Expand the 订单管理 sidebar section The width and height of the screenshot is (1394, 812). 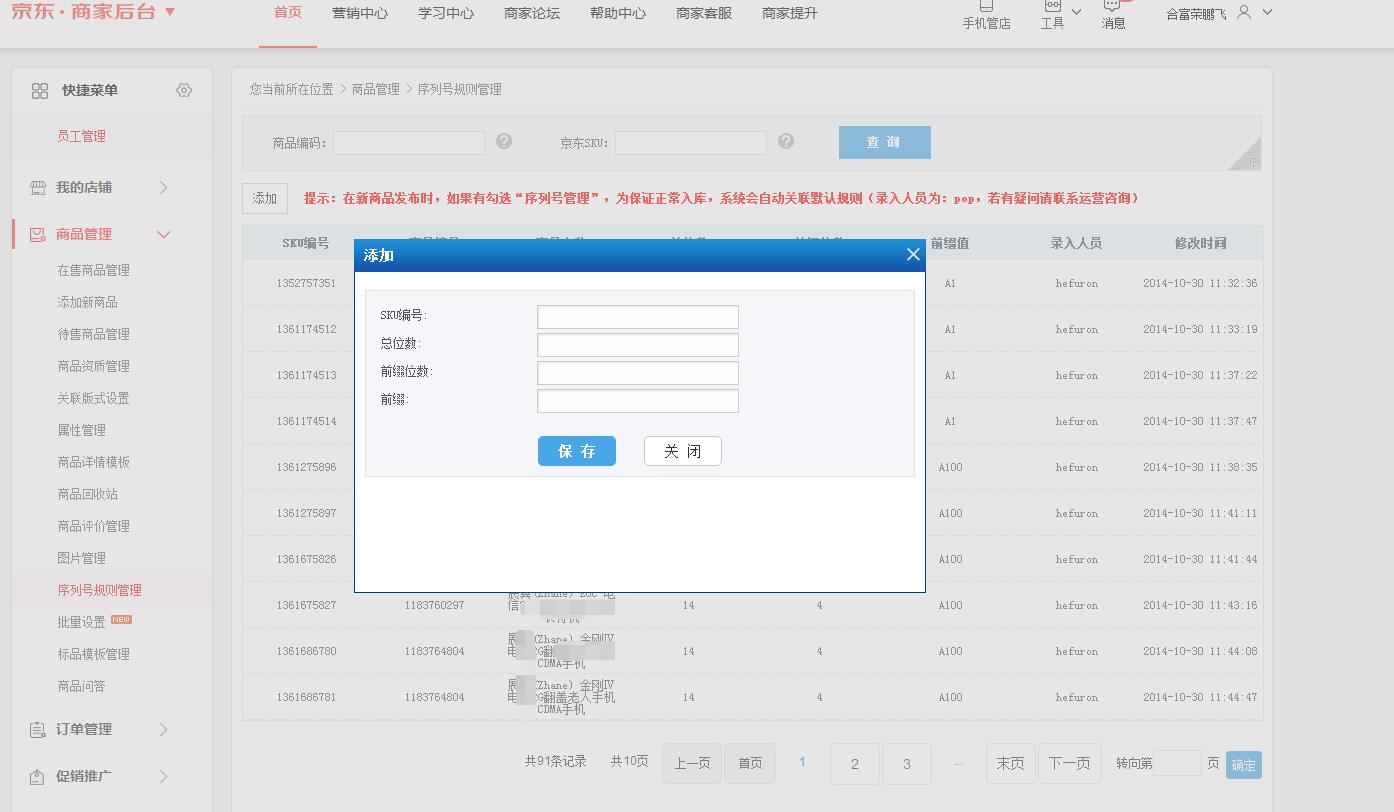[164, 729]
